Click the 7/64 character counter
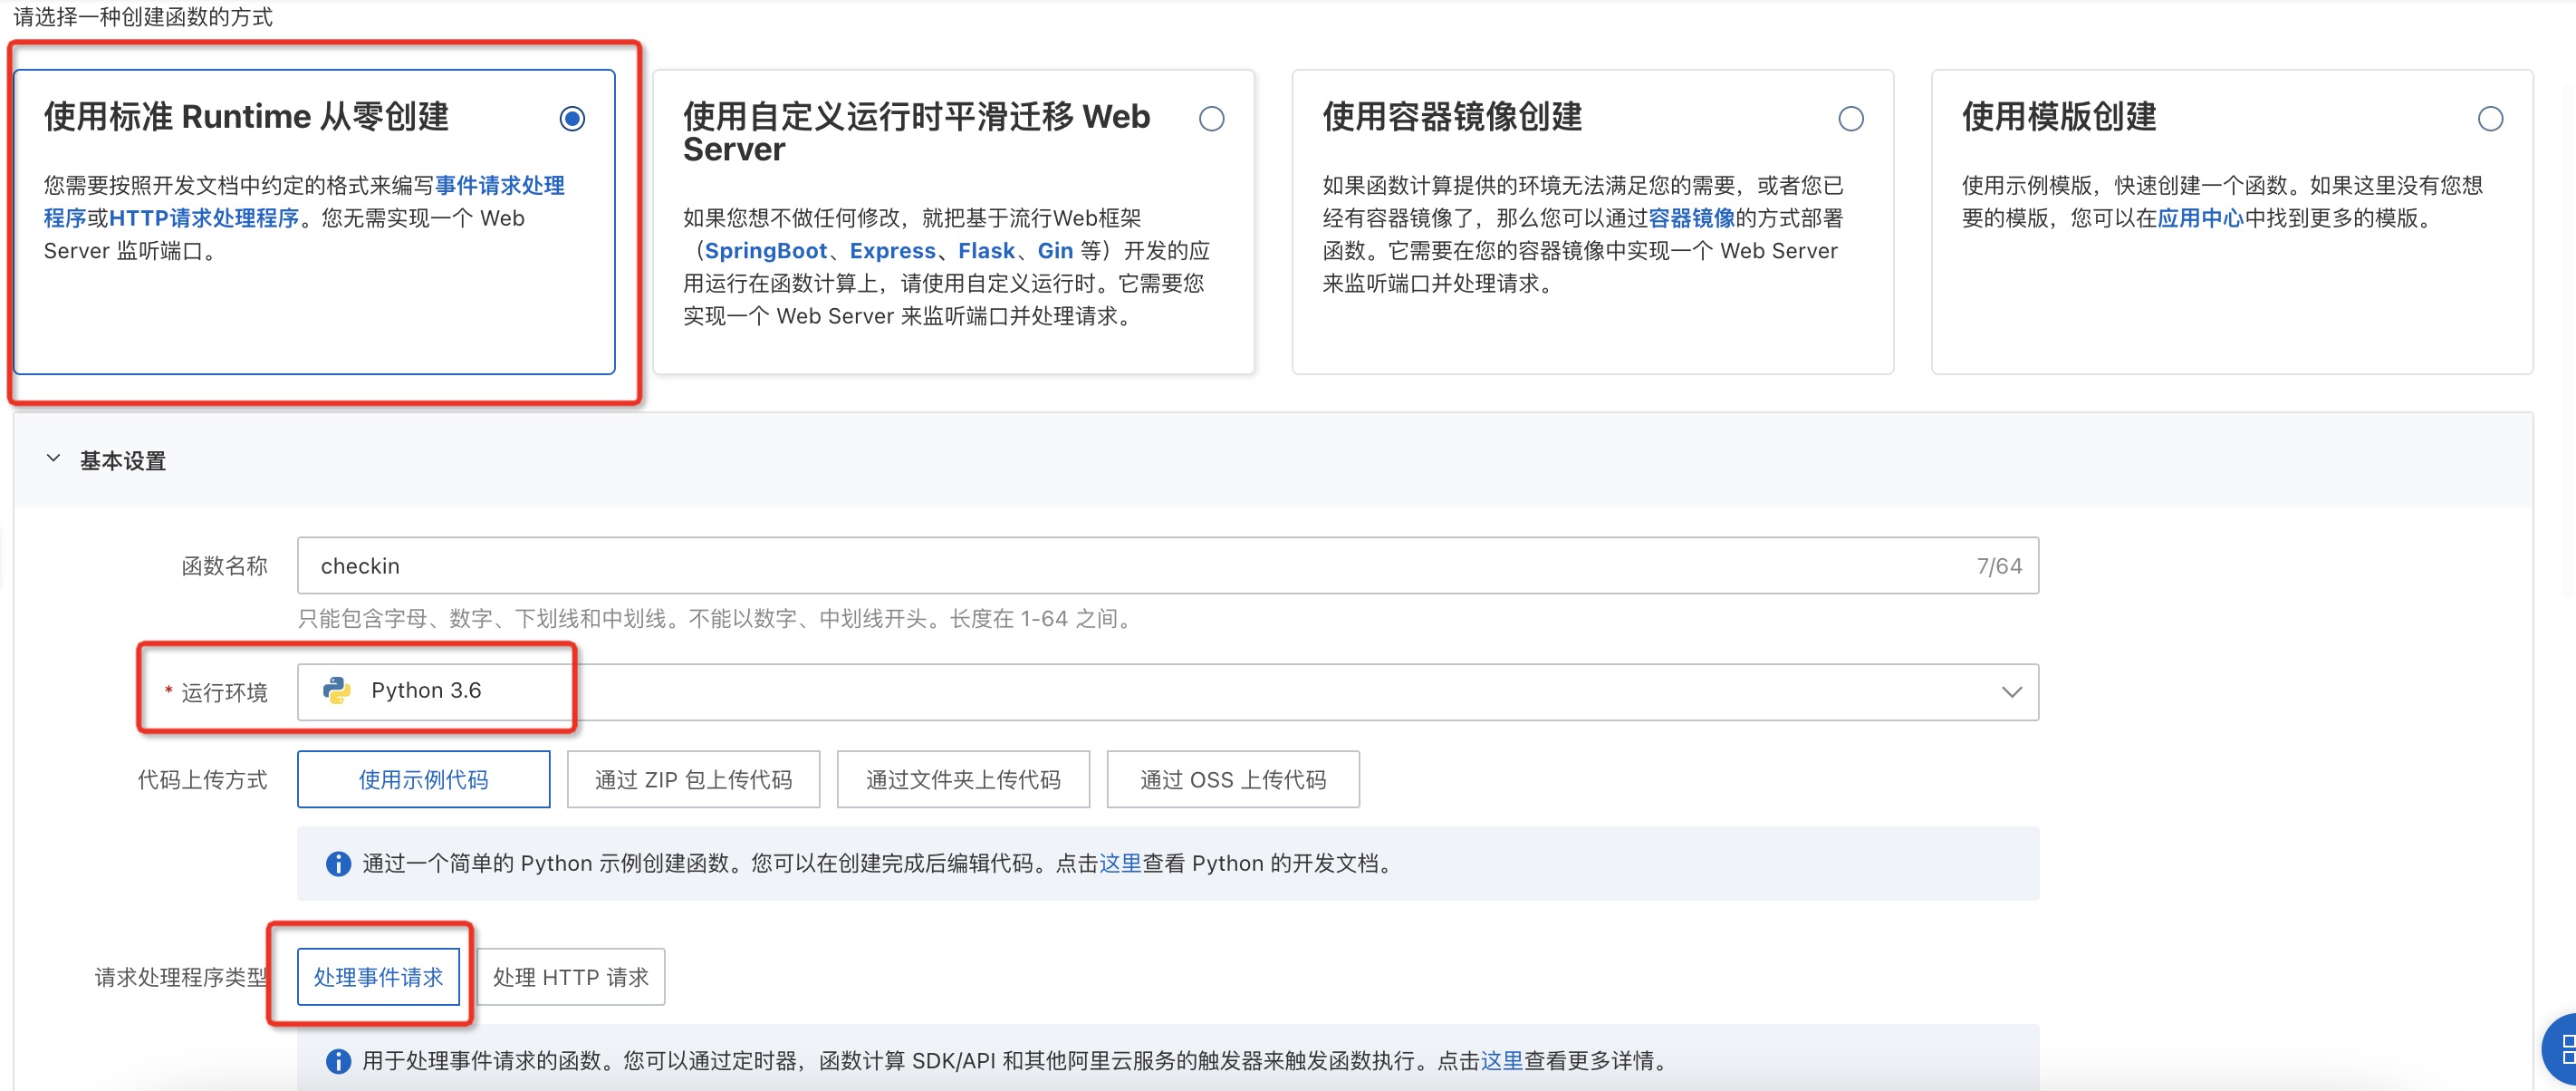Viewport: 2576px width, 1091px height. [x=1999, y=566]
